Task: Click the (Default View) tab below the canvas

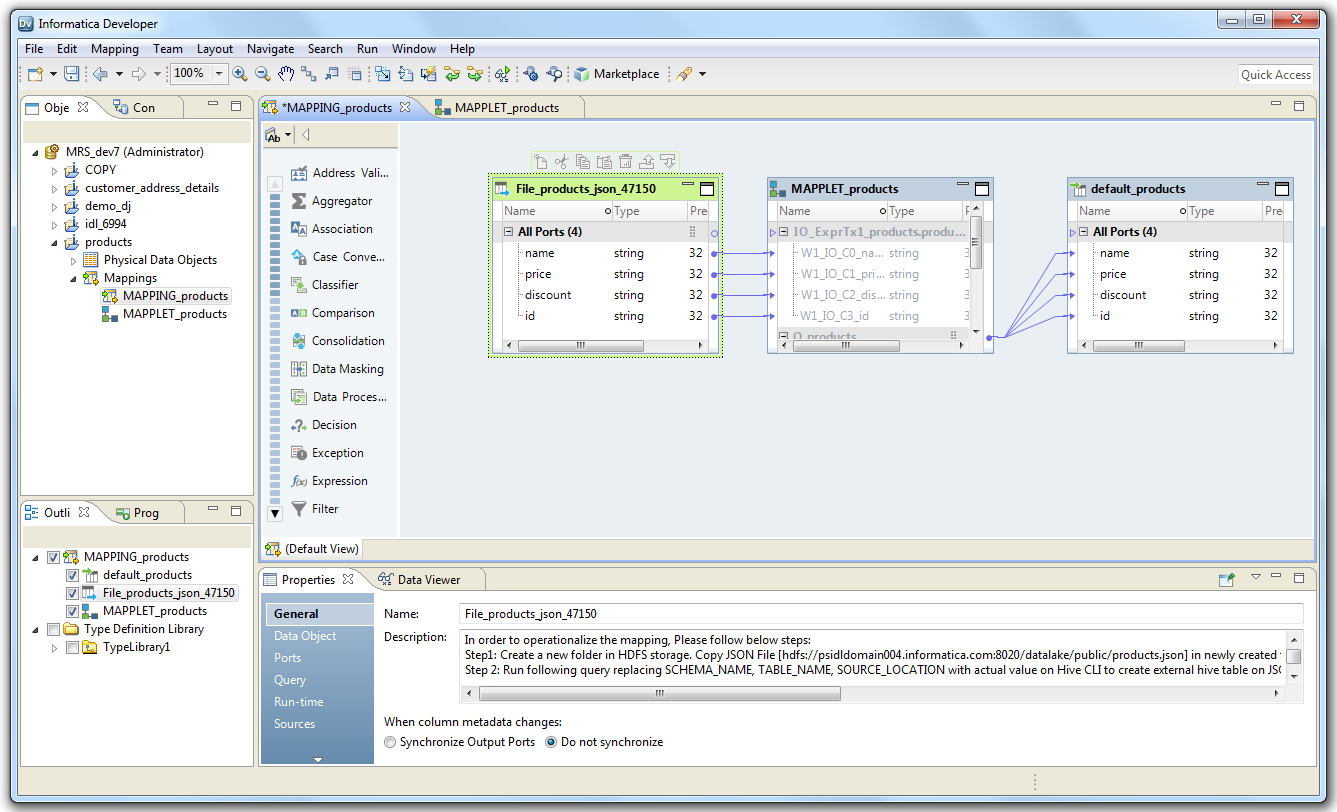Action: [x=312, y=549]
